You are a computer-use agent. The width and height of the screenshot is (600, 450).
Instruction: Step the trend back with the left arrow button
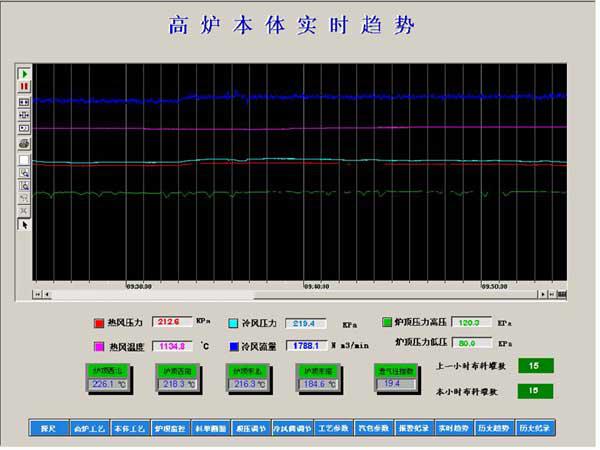pyautogui.click(x=47, y=294)
